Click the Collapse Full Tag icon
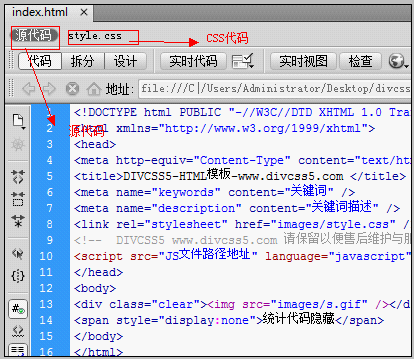 coord(18,177)
